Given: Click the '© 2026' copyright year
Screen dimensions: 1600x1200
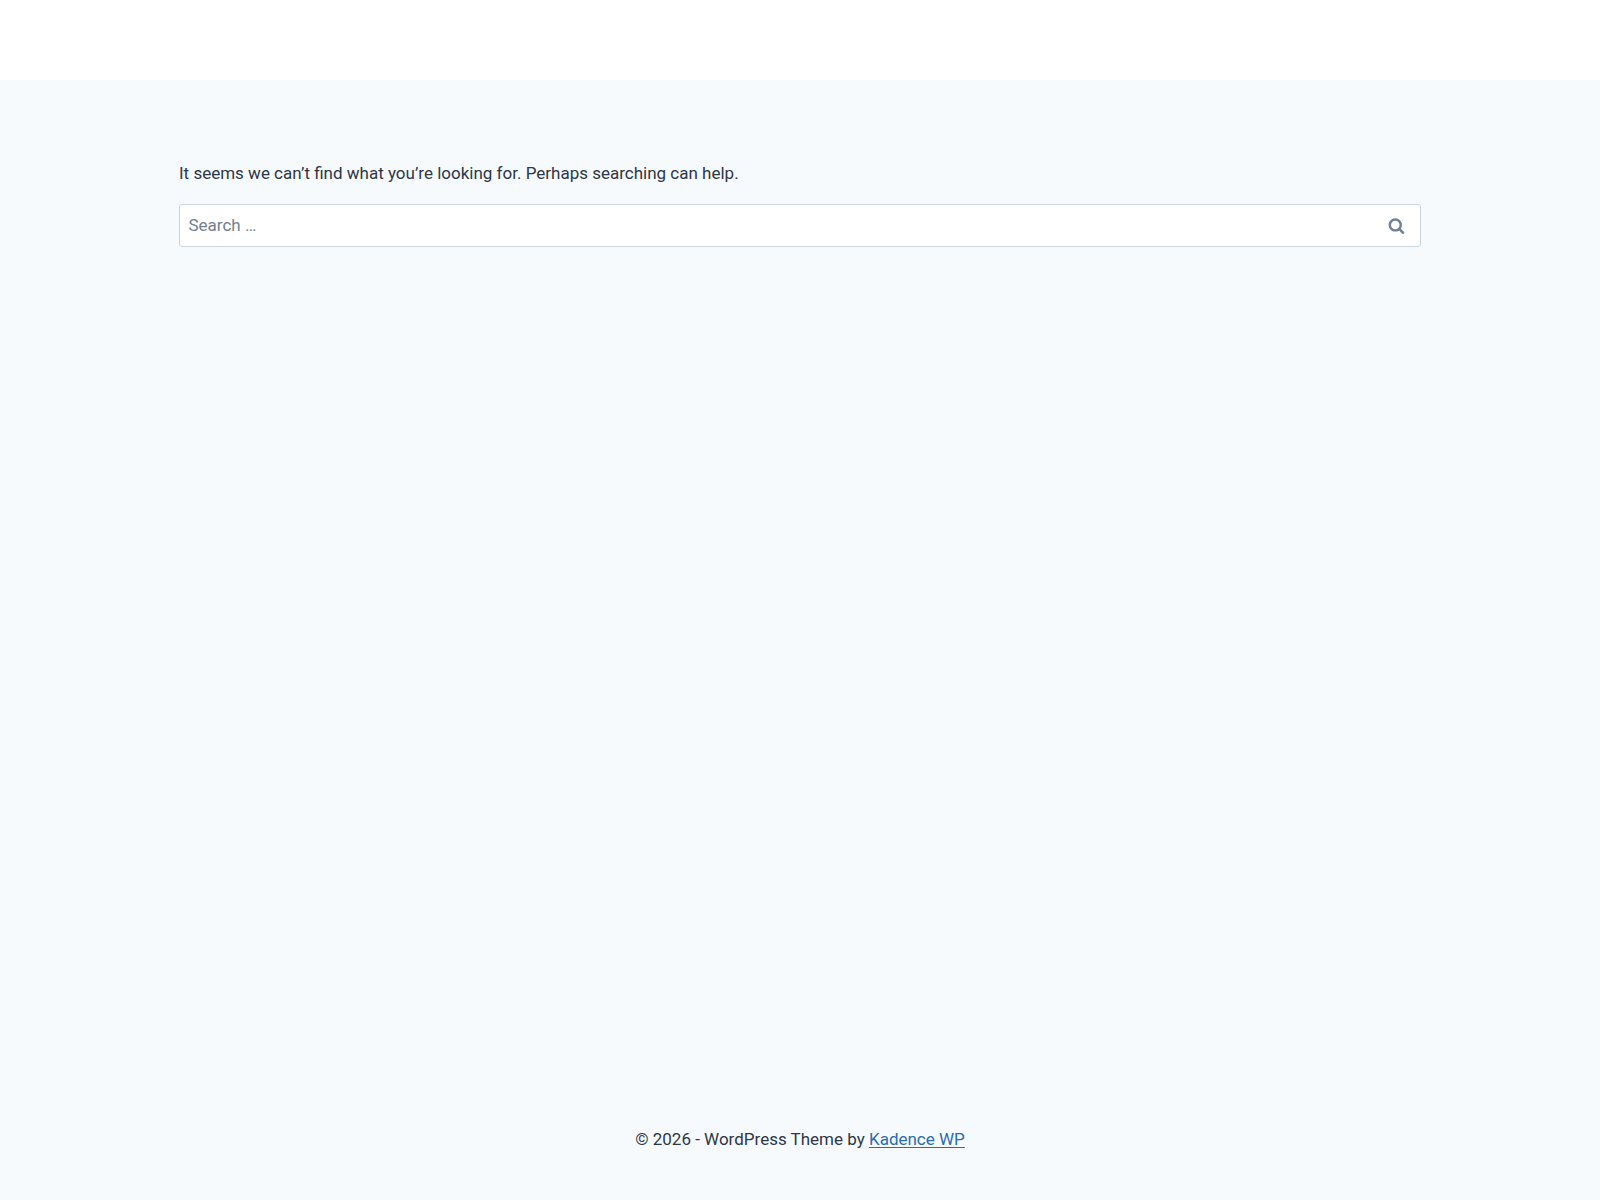Looking at the screenshot, I should pyautogui.click(x=663, y=1139).
